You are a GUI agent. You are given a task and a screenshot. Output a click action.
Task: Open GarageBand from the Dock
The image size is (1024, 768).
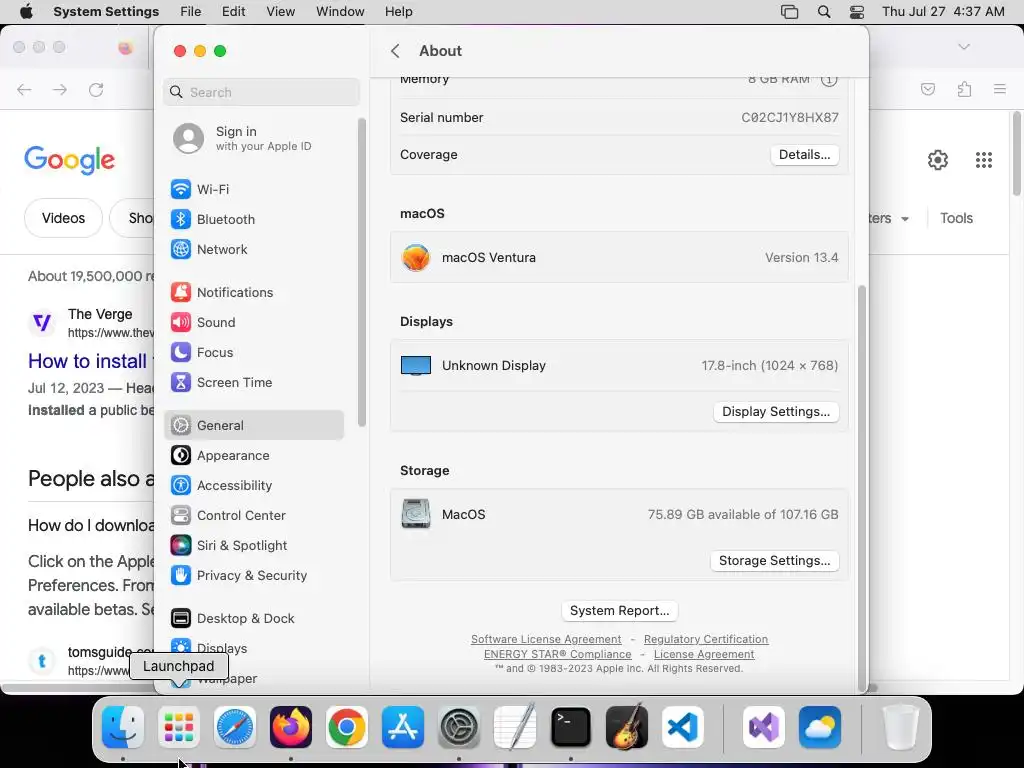[x=627, y=727]
